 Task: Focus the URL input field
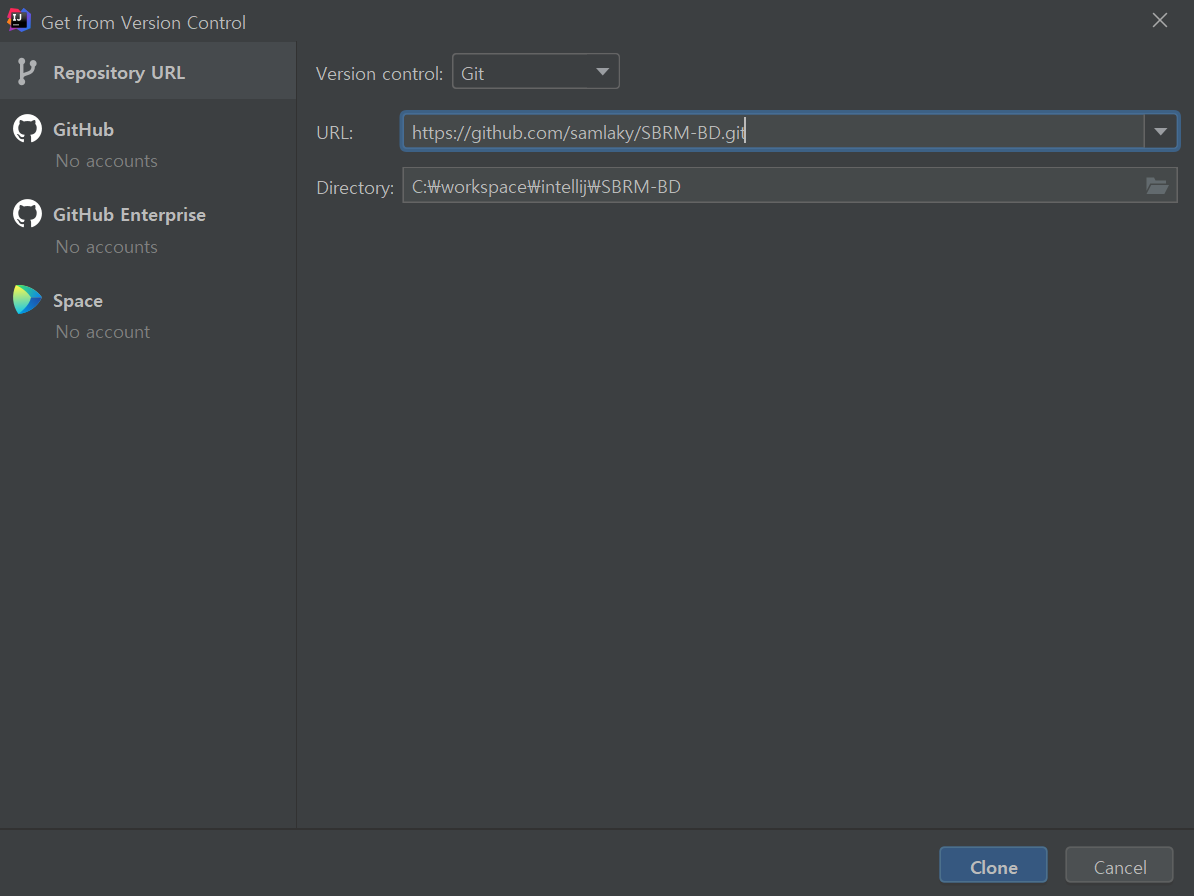click(x=772, y=131)
